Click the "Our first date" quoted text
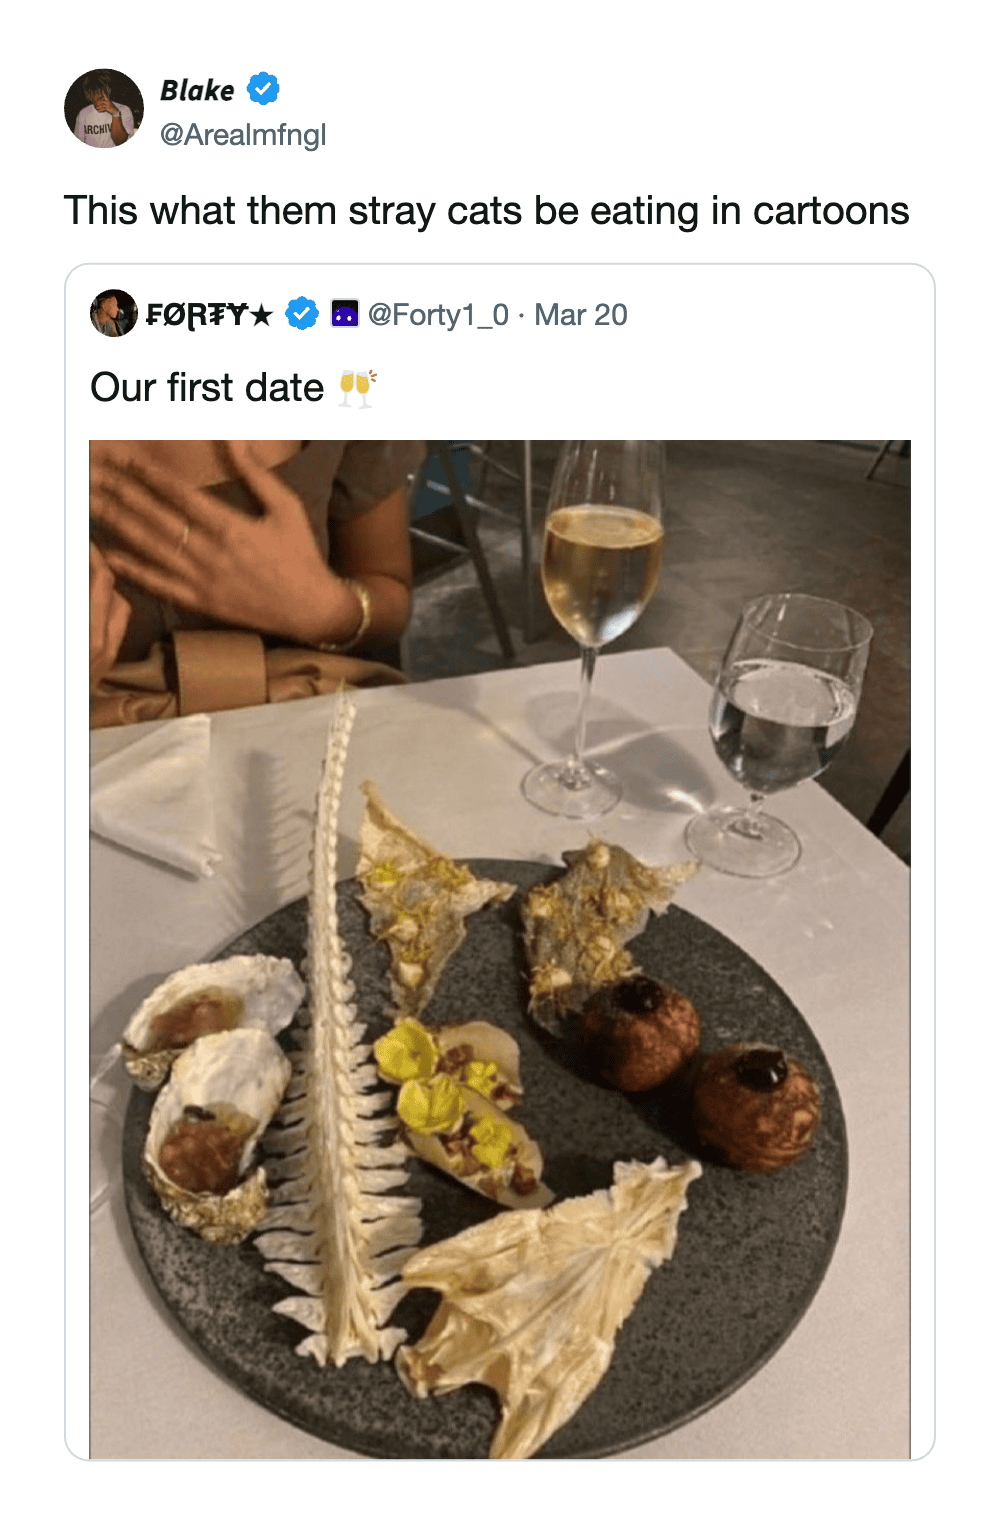Viewport: 1000px width, 1526px height. pyautogui.click(x=207, y=388)
